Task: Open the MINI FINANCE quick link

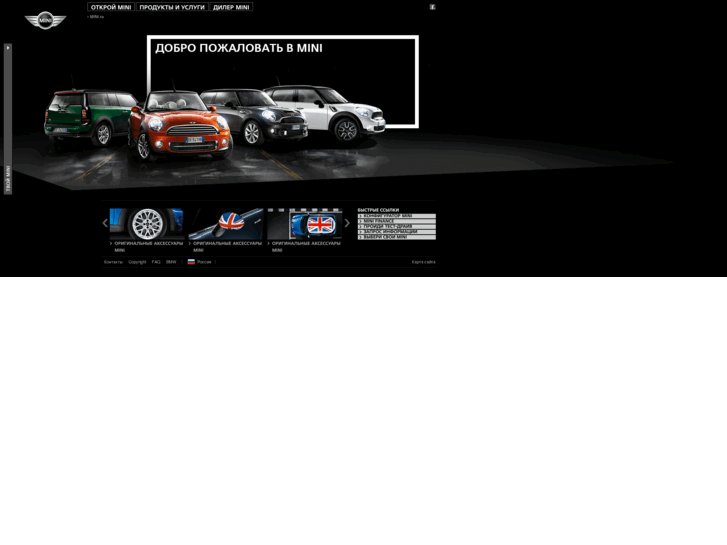Action: pyautogui.click(x=396, y=221)
